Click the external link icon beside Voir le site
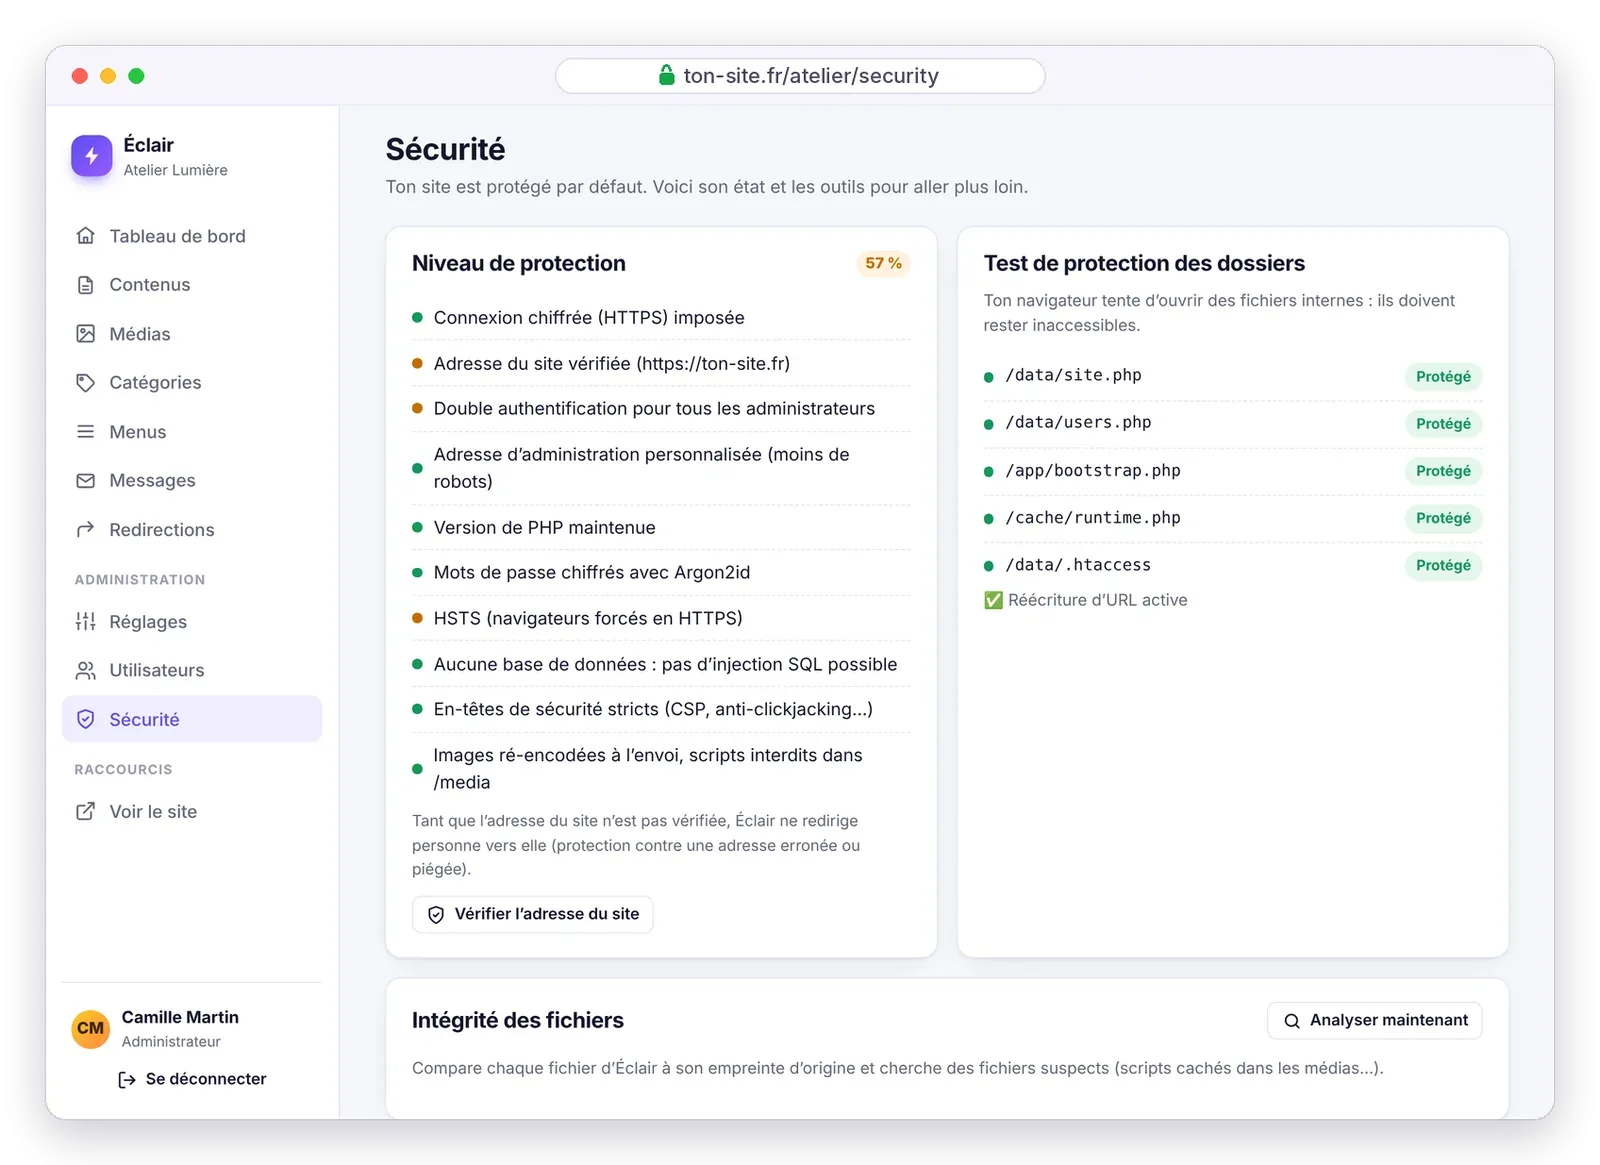This screenshot has height=1165, width=1600. (x=86, y=811)
